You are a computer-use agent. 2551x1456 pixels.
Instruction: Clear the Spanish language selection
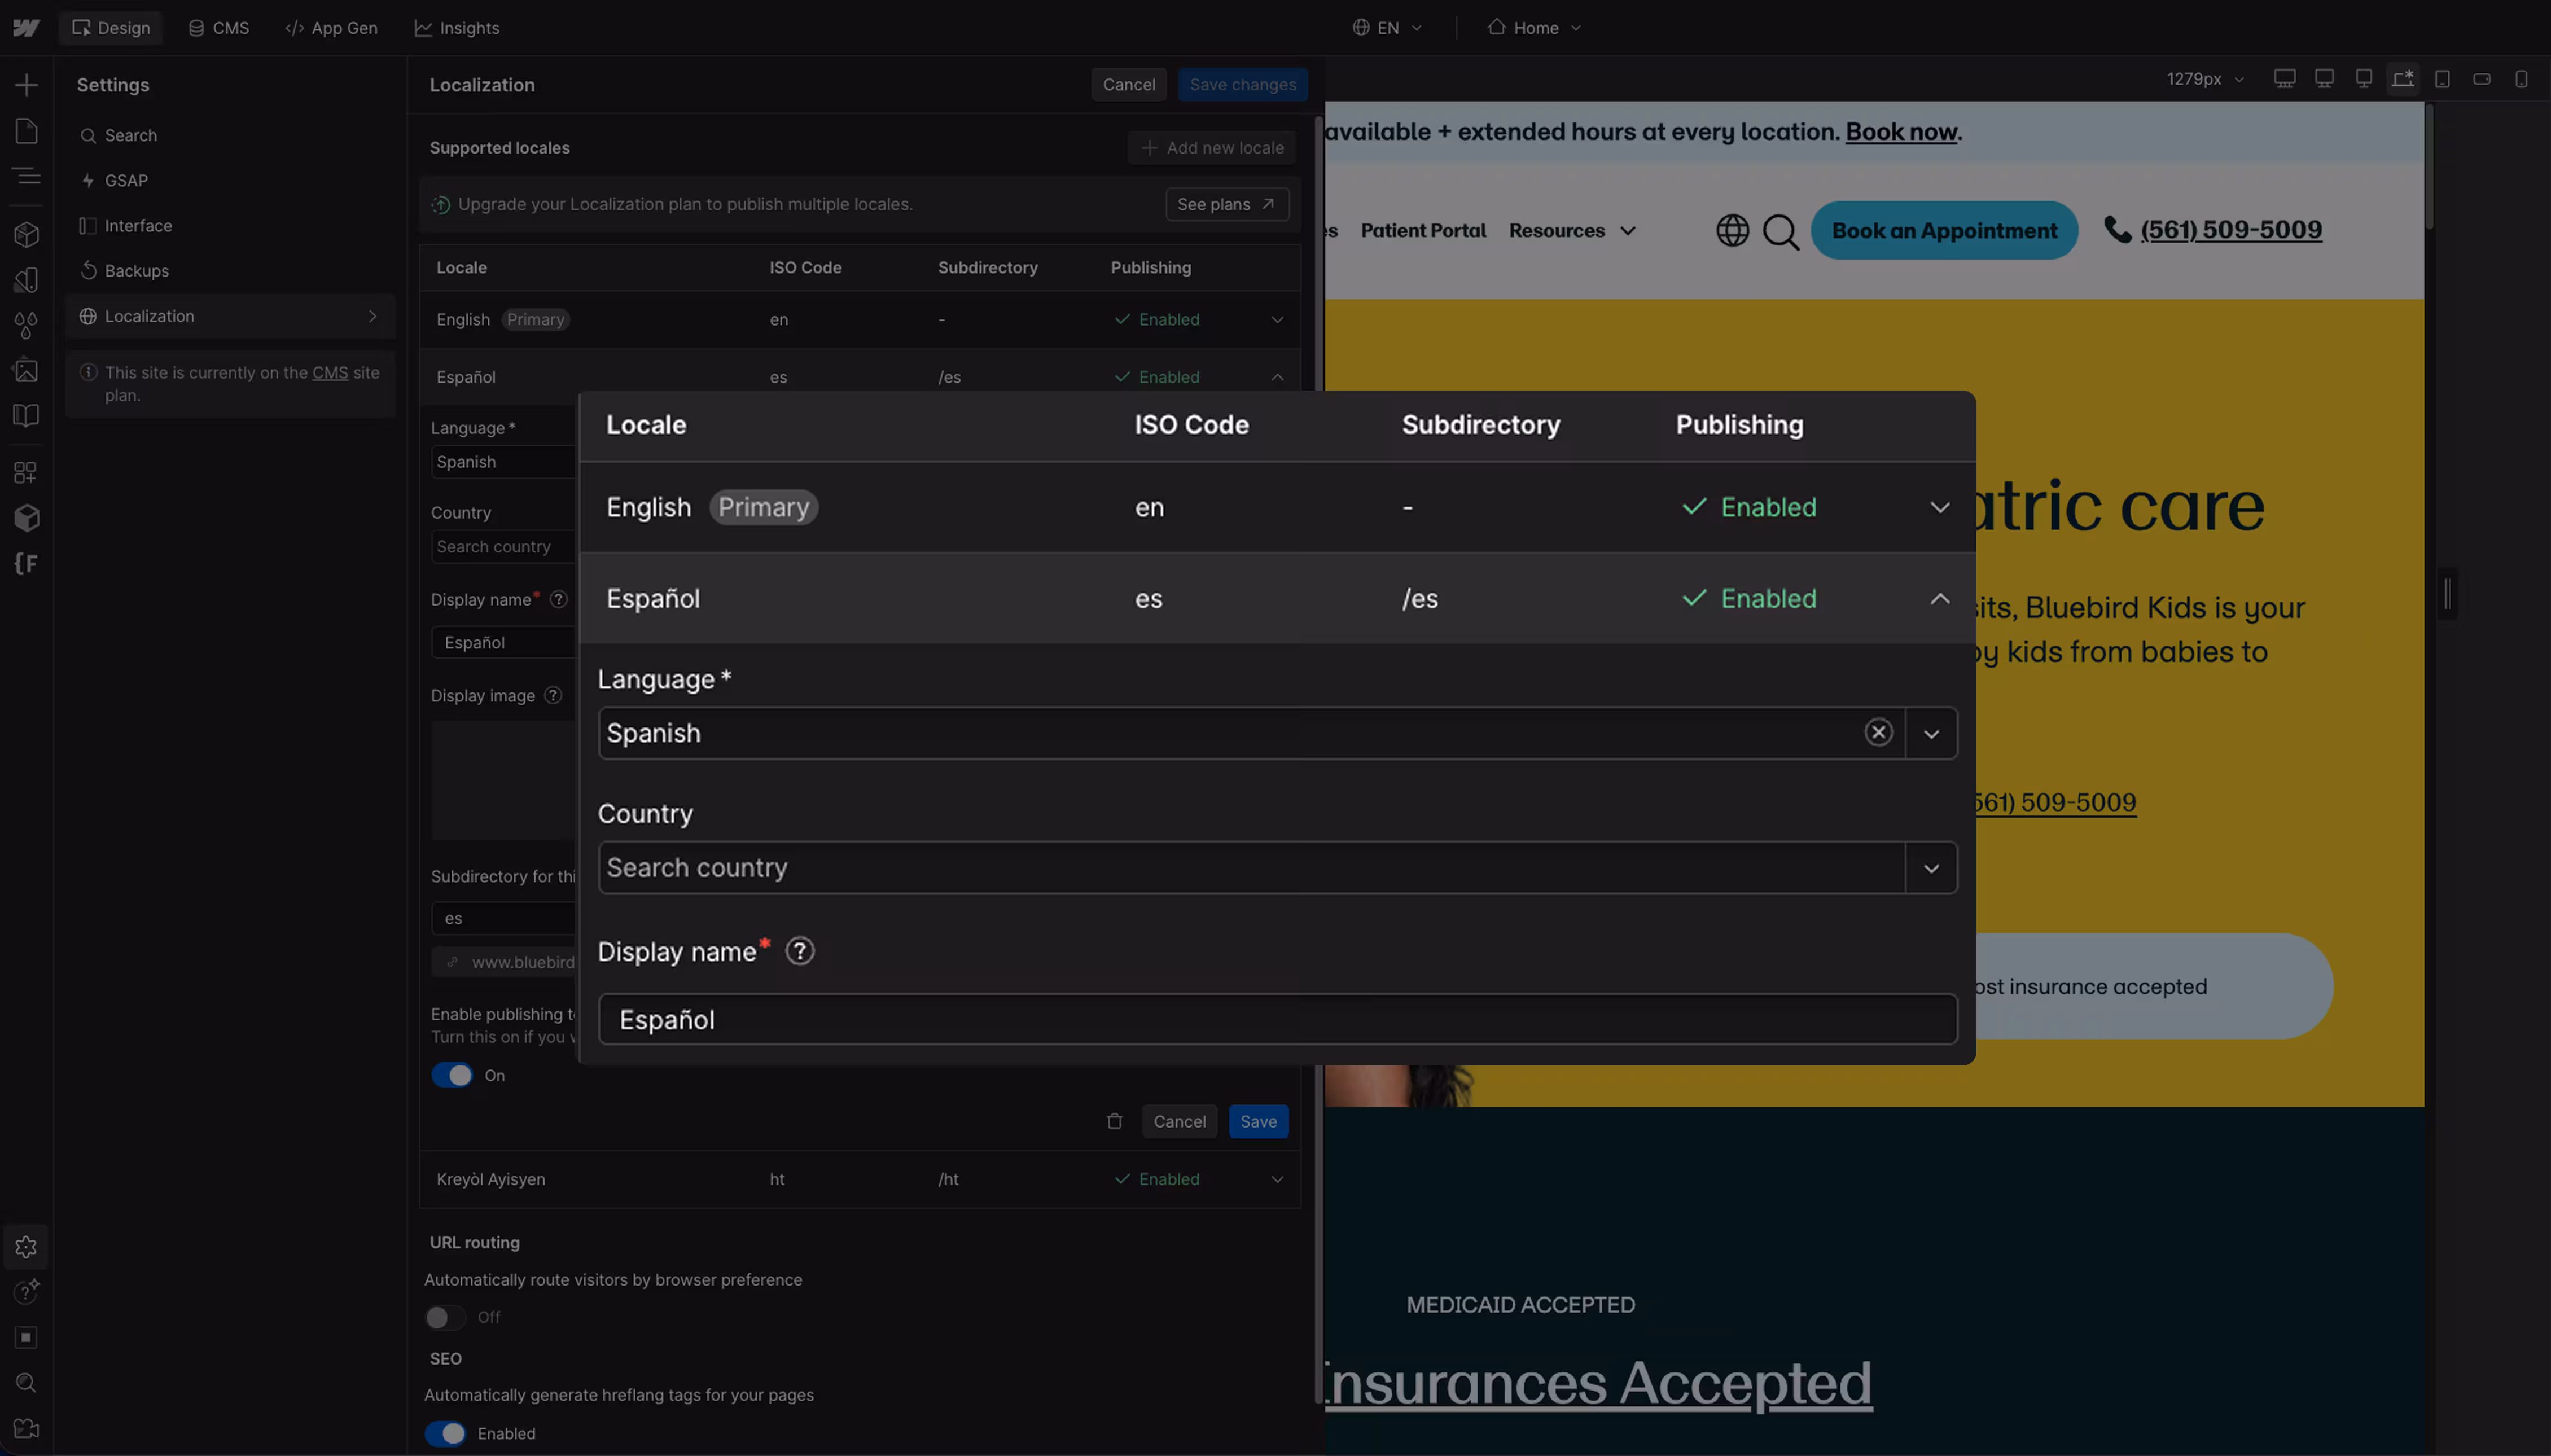click(x=1878, y=733)
